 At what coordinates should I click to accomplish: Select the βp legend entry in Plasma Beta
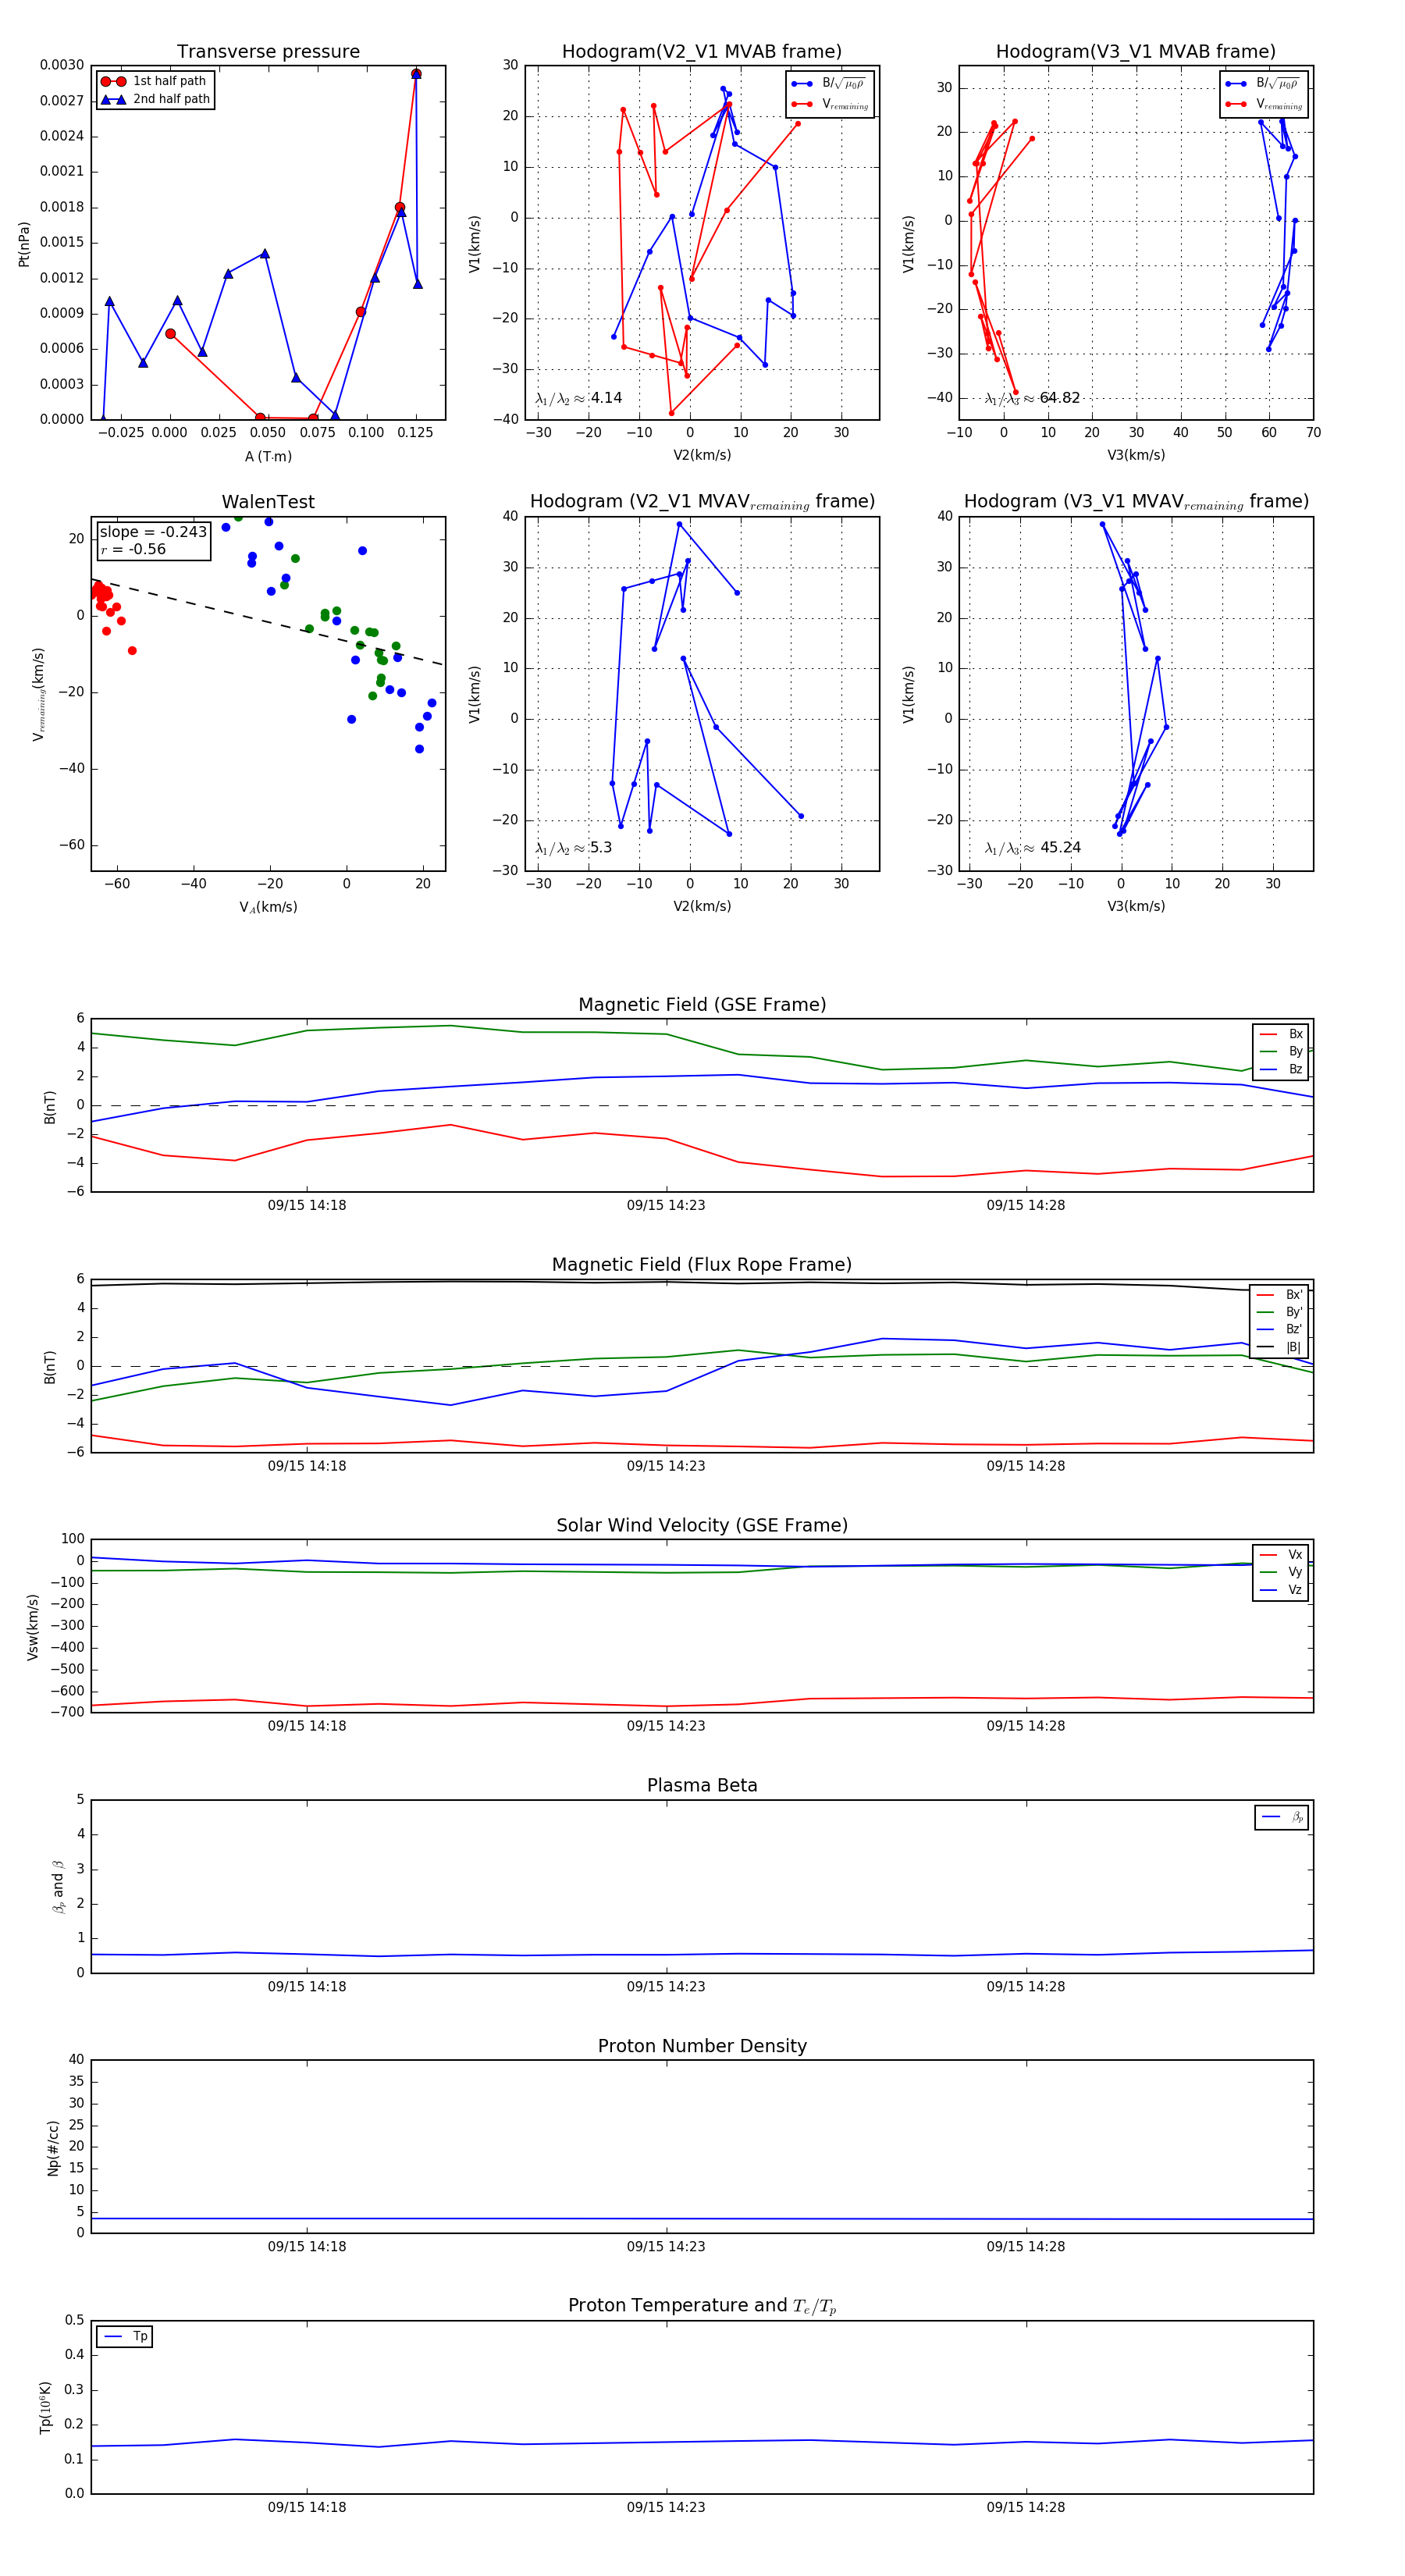coord(1283,1817)
